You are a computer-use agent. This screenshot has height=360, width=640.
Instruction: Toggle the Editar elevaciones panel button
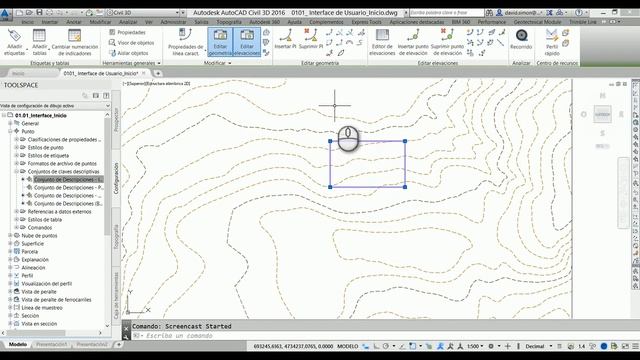pos(247,42)
